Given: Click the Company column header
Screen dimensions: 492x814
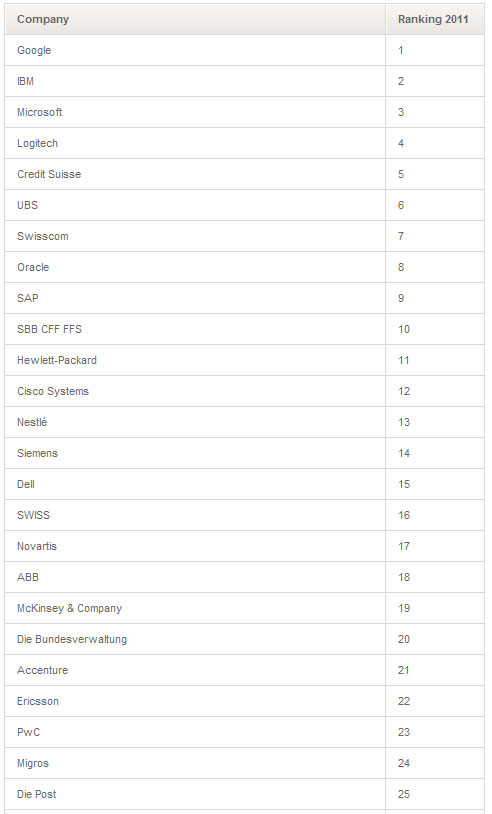Looking at the screenshot, I should click(x=195, y=19).
